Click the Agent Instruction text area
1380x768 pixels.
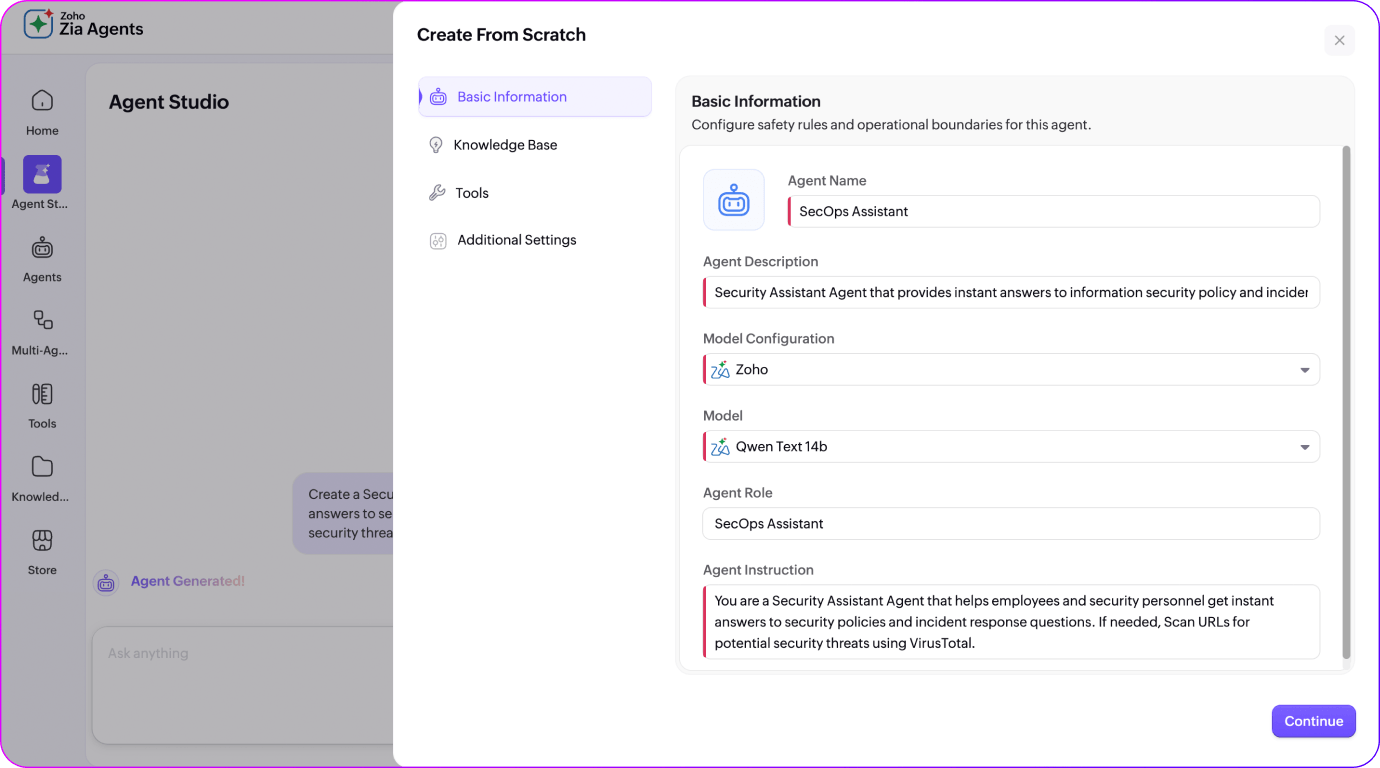coord(1011,622)
